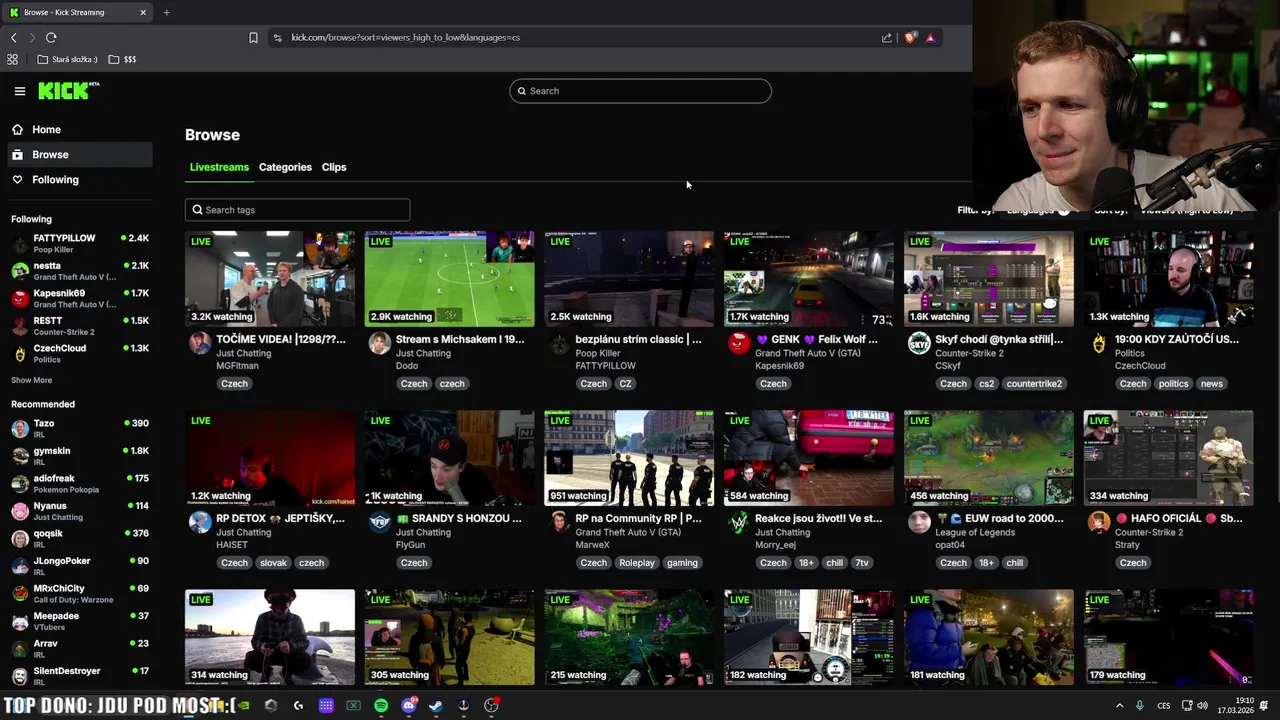
Task: Switch to the Livestreams tab
Action: point(219,167)
